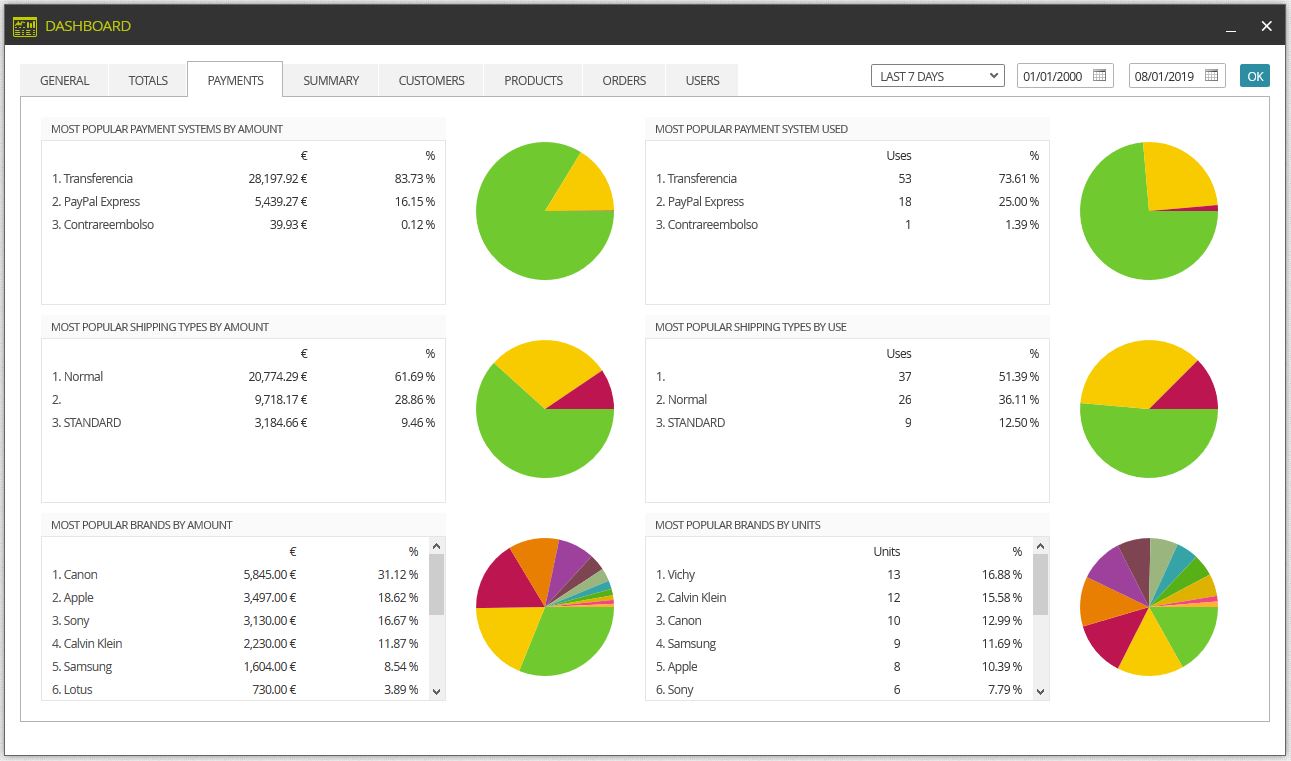Open calendar picker for start date 01/01/2000

click(1100, 76)
